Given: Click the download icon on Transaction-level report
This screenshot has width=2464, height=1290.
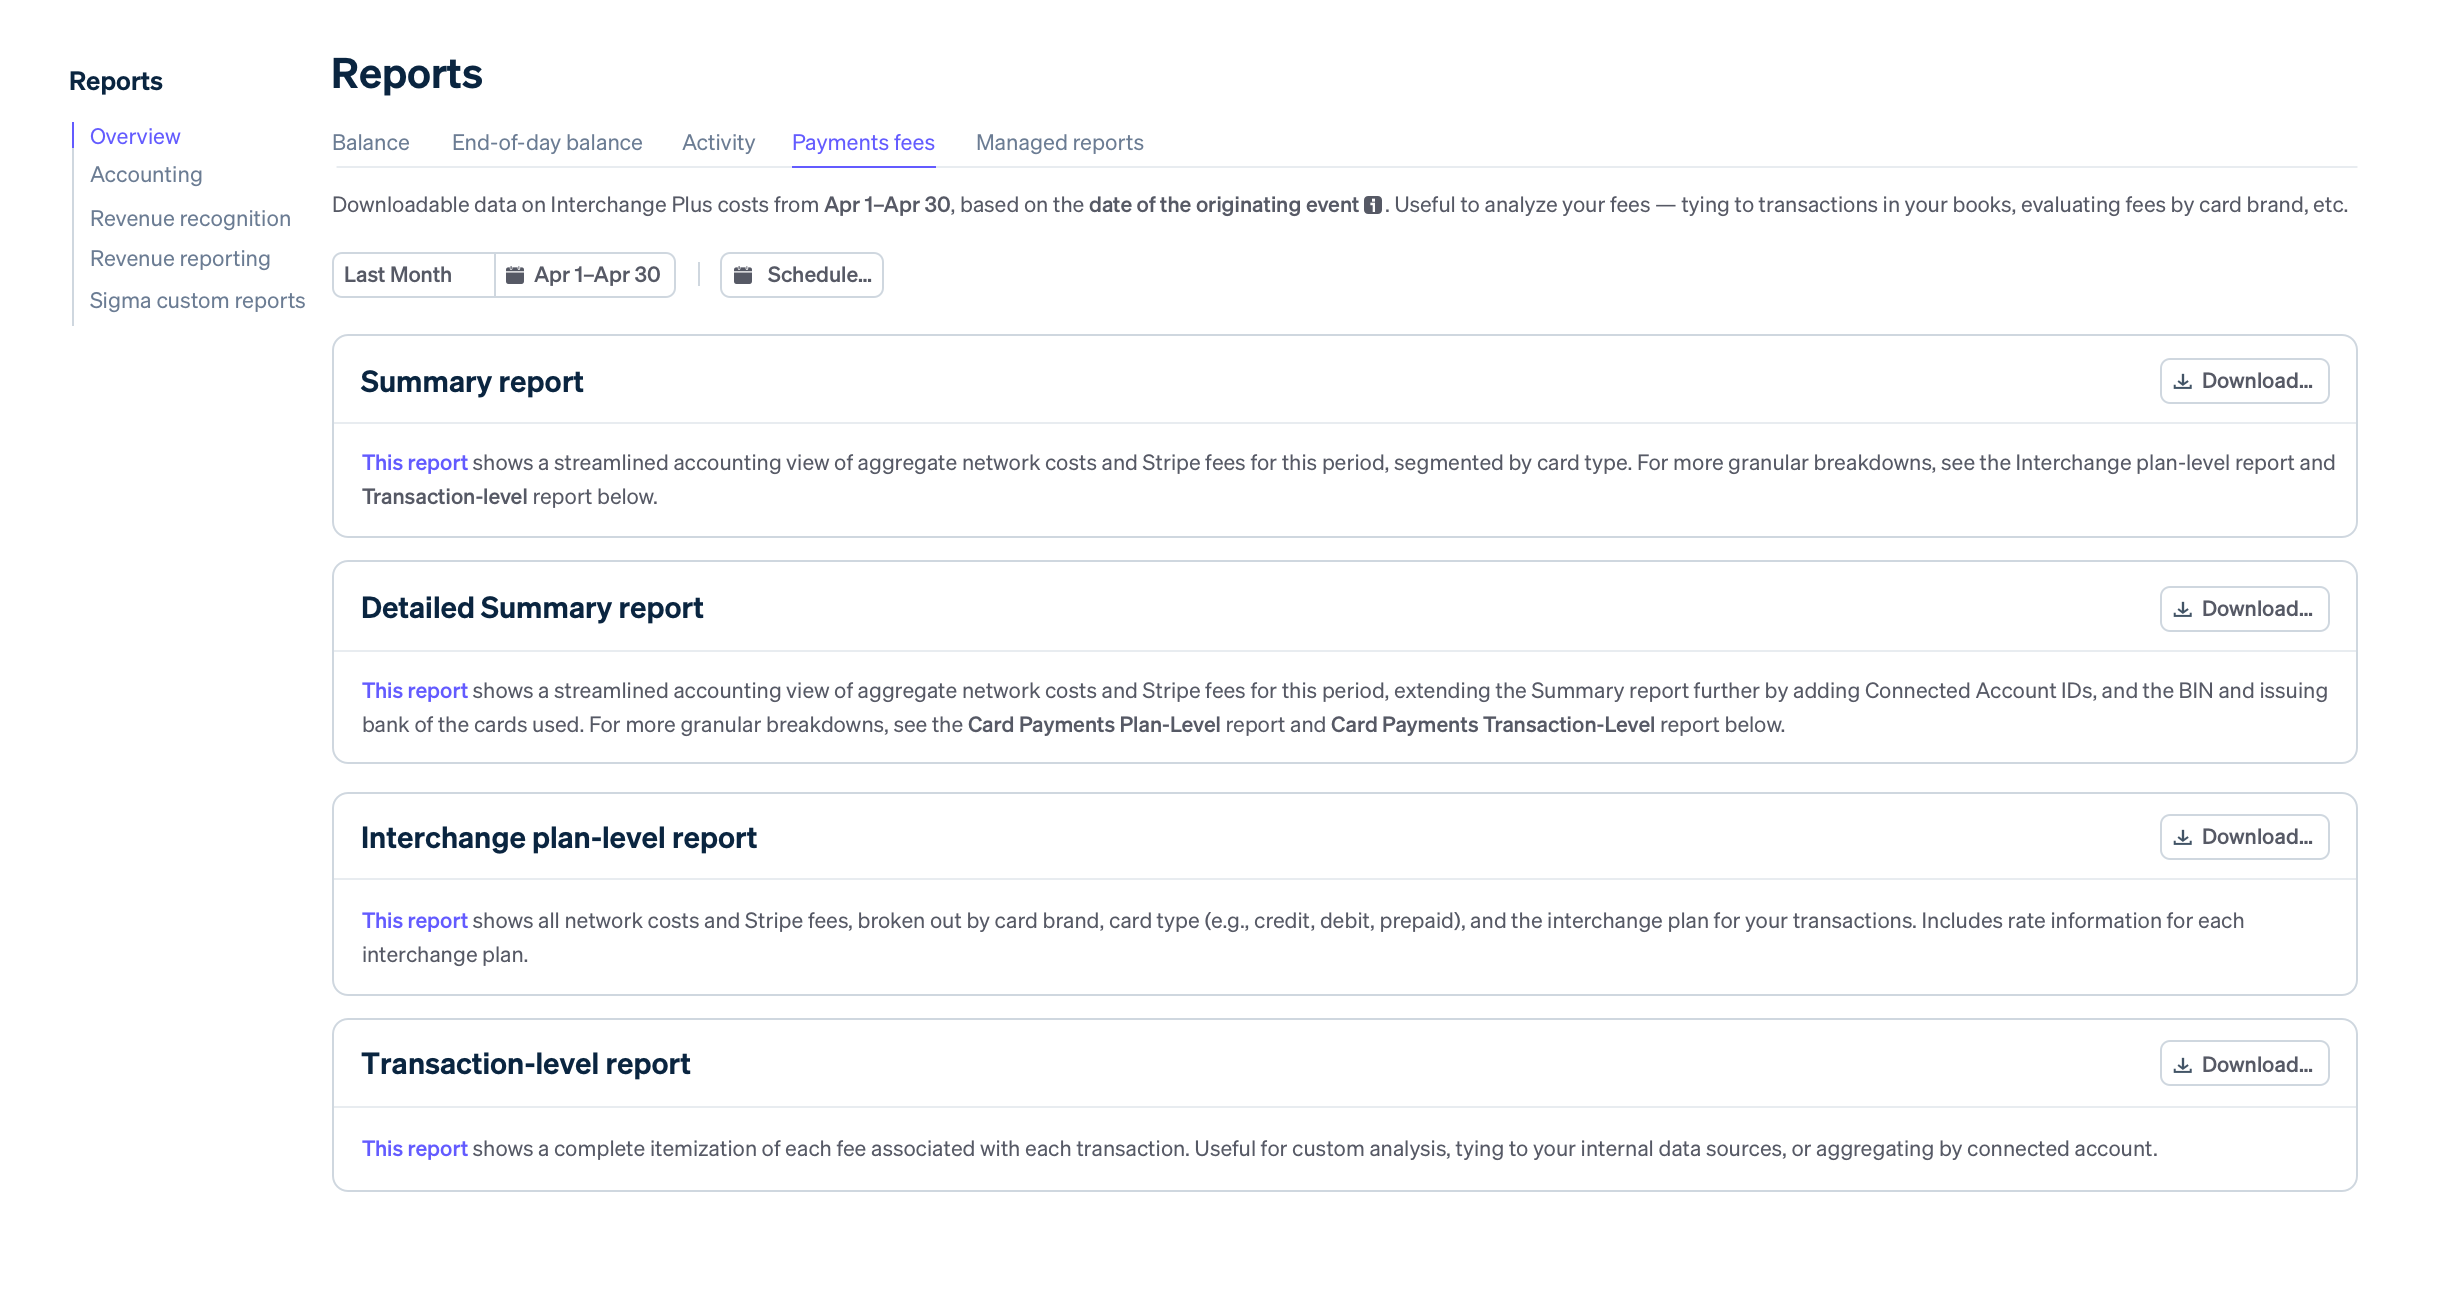Looking at the screenshot, I should [x=2182, y=1063].
